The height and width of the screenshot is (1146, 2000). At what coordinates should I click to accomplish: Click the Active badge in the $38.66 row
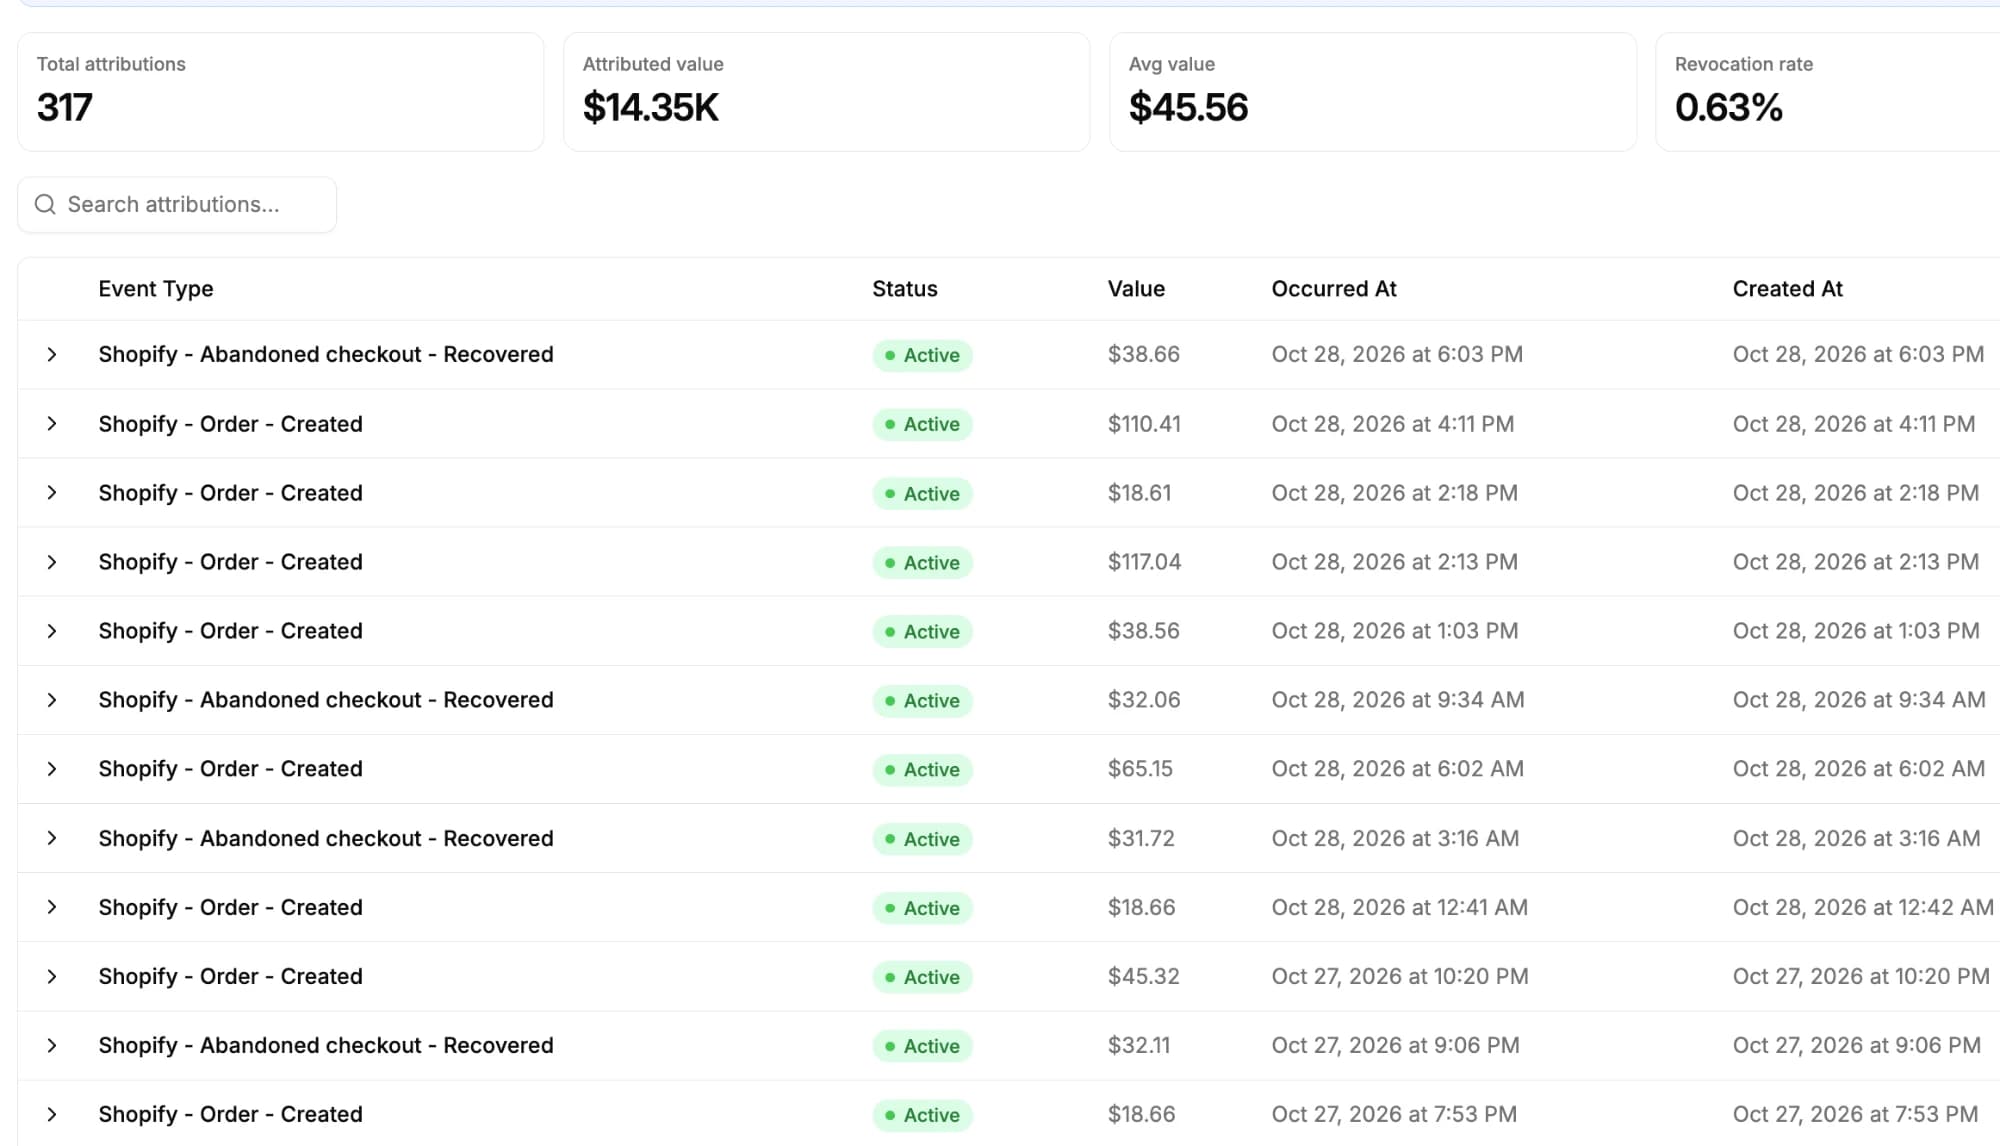[922, 355]
